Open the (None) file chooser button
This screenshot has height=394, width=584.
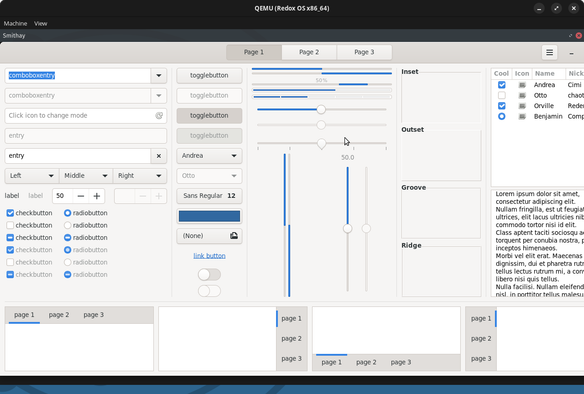[209, 236]
